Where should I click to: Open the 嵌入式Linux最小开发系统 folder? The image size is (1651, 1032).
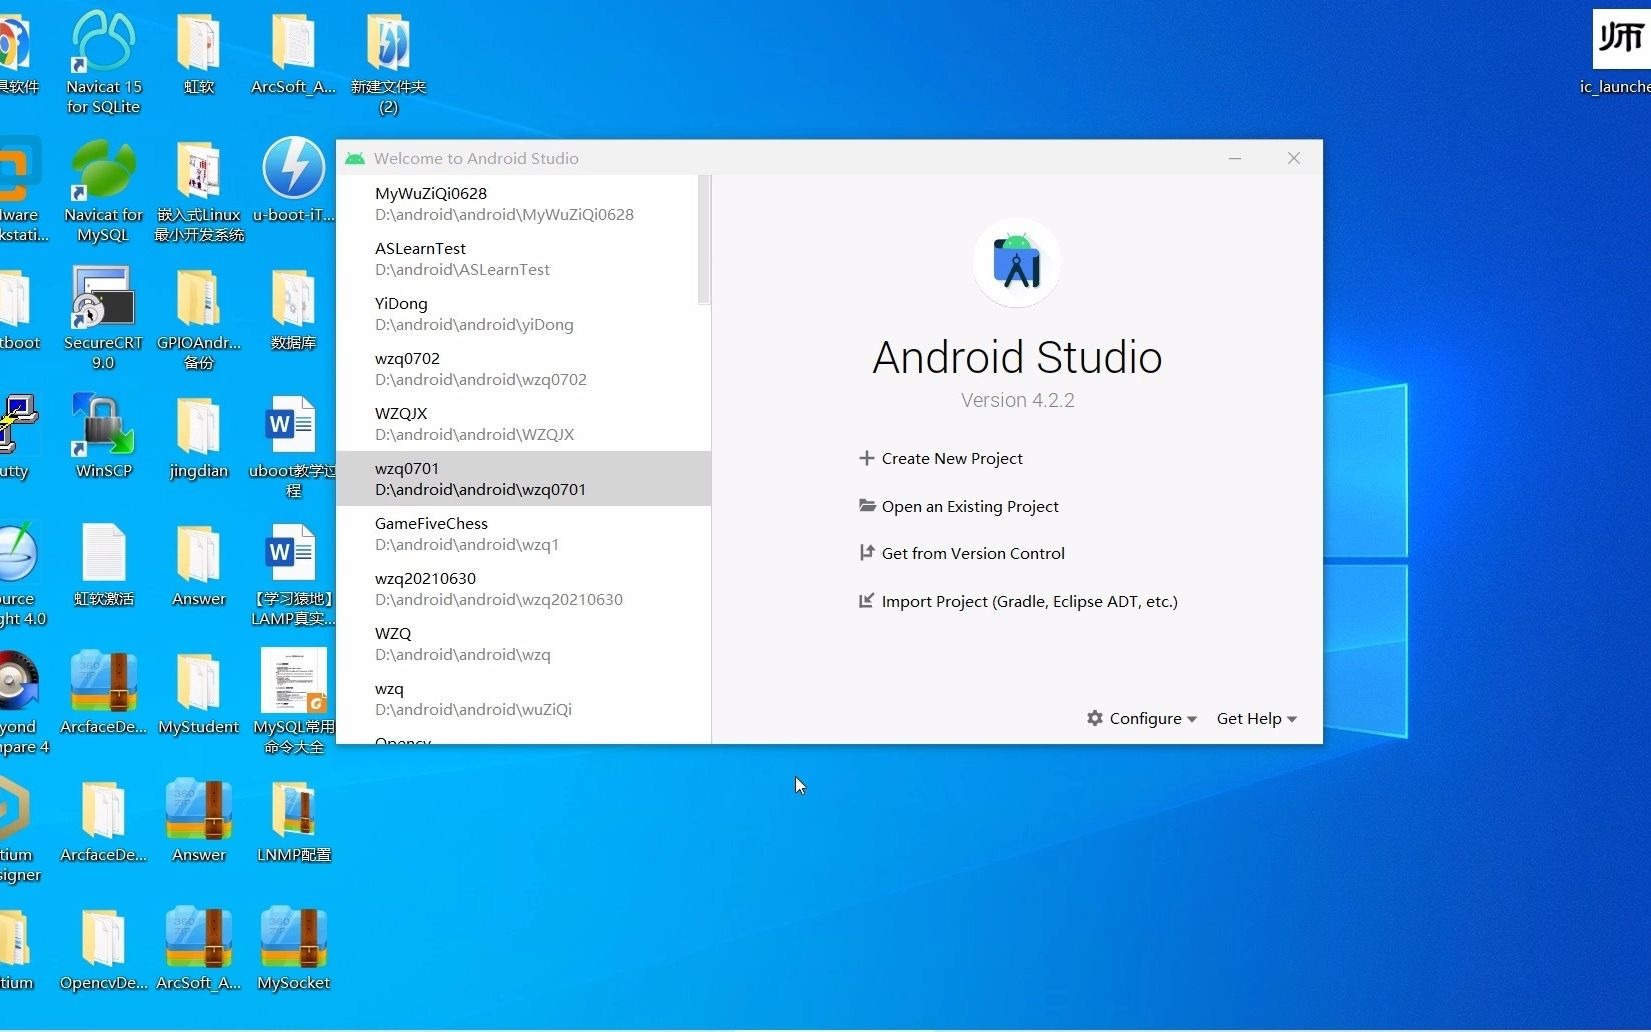click(199, 190)
